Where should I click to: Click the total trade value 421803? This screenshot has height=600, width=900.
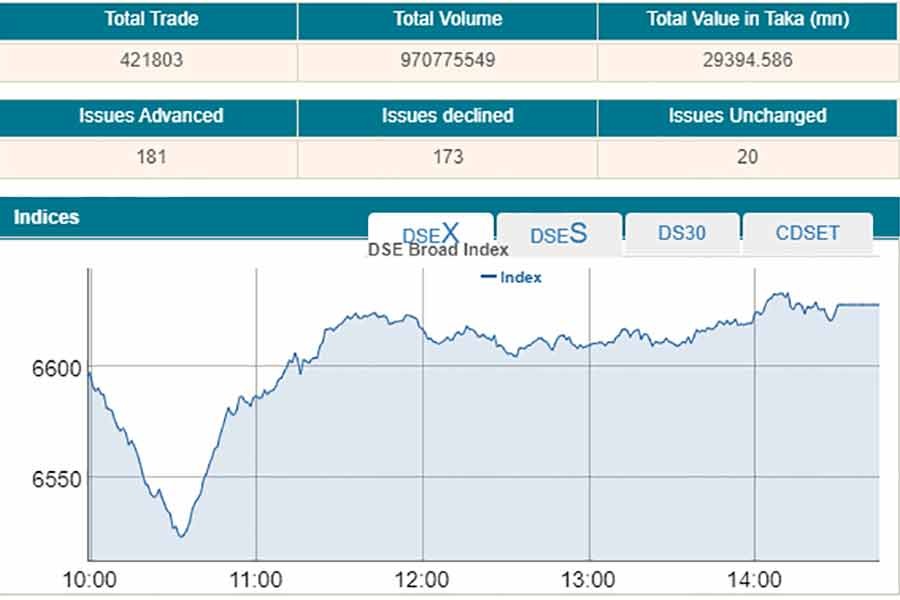coord(149,60)
